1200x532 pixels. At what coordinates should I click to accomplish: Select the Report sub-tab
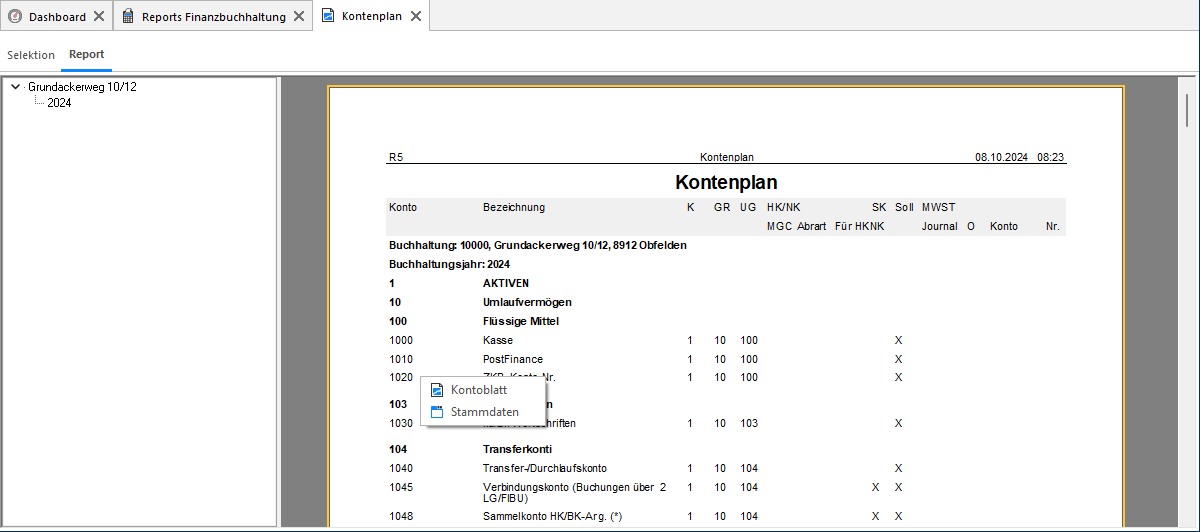pyautogui.click(x=86, y=55)
